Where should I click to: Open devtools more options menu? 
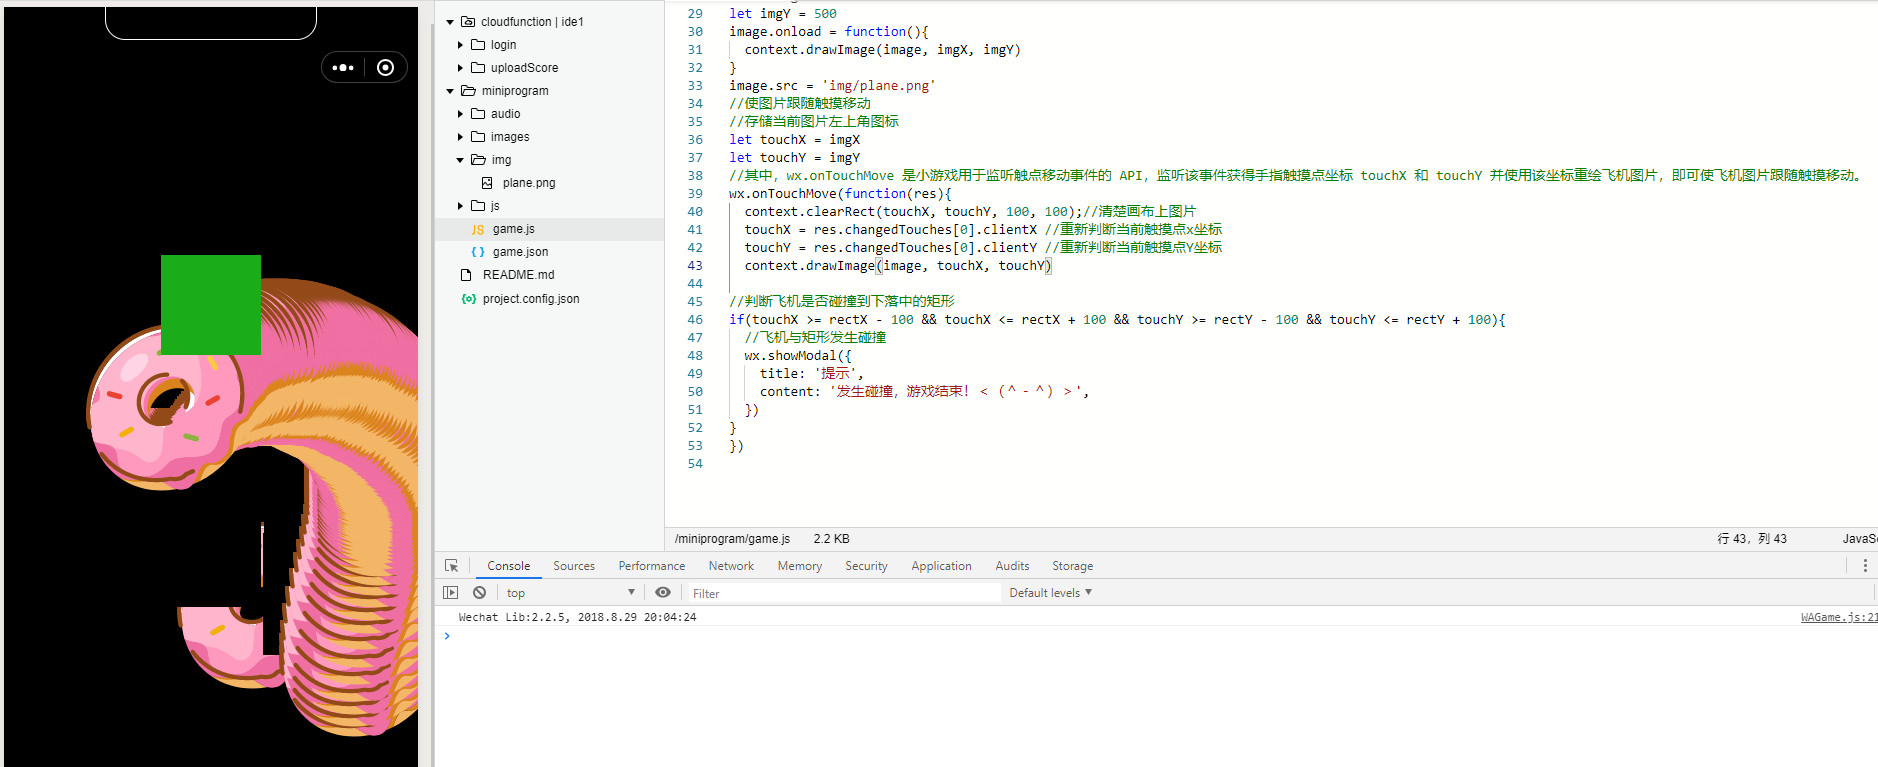tap(1865, 566)
